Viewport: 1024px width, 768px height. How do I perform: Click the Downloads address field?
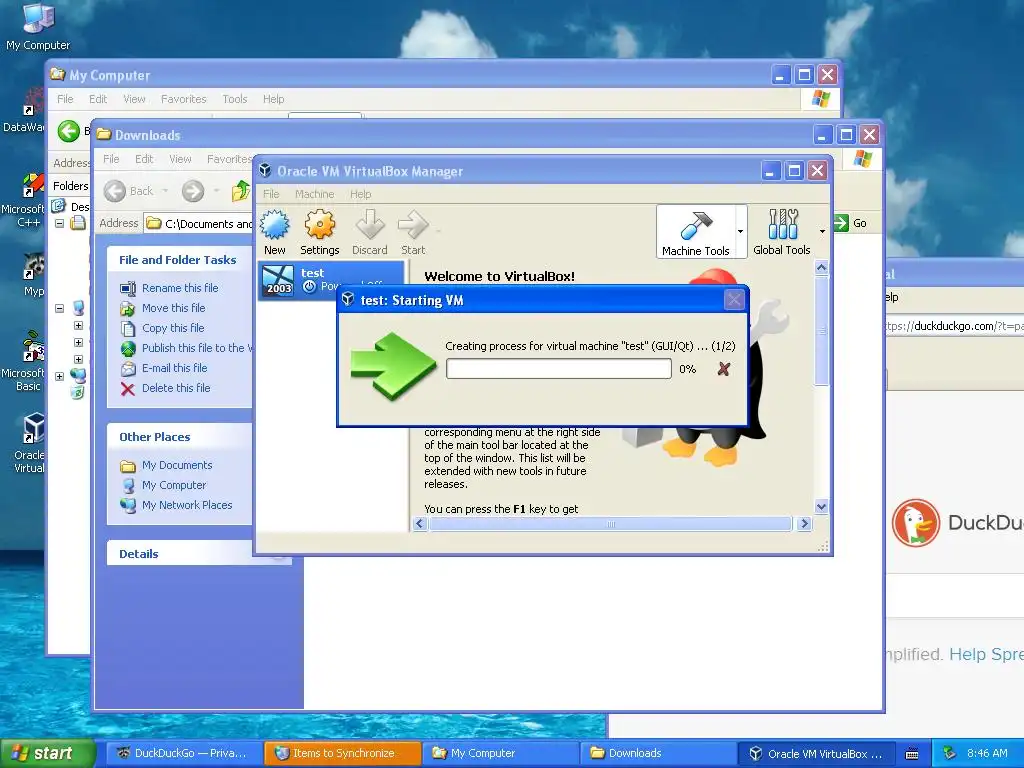click(199, 223)
